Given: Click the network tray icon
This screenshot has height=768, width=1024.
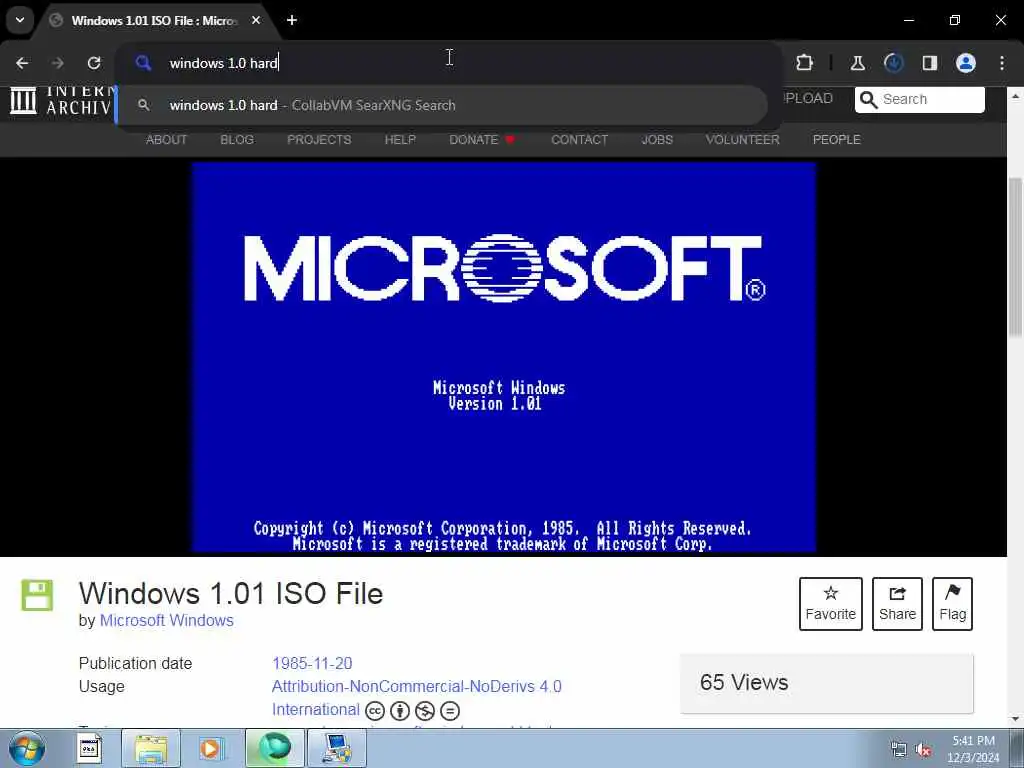Looking at the screenshot, I should [899, 750].
